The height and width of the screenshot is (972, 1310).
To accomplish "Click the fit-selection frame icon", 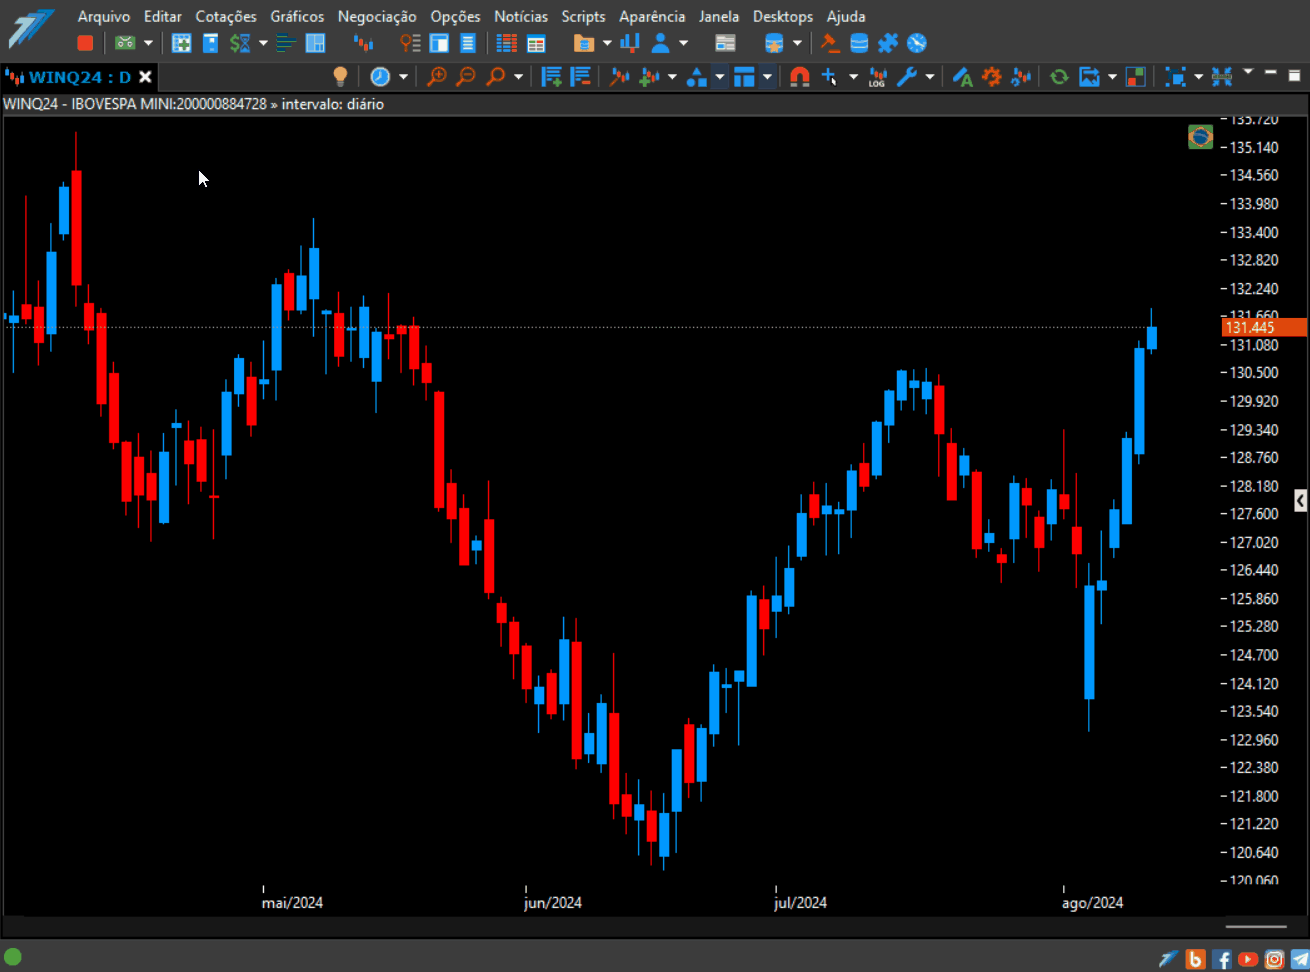I will pyautogui.click(x=1176, y=76).
